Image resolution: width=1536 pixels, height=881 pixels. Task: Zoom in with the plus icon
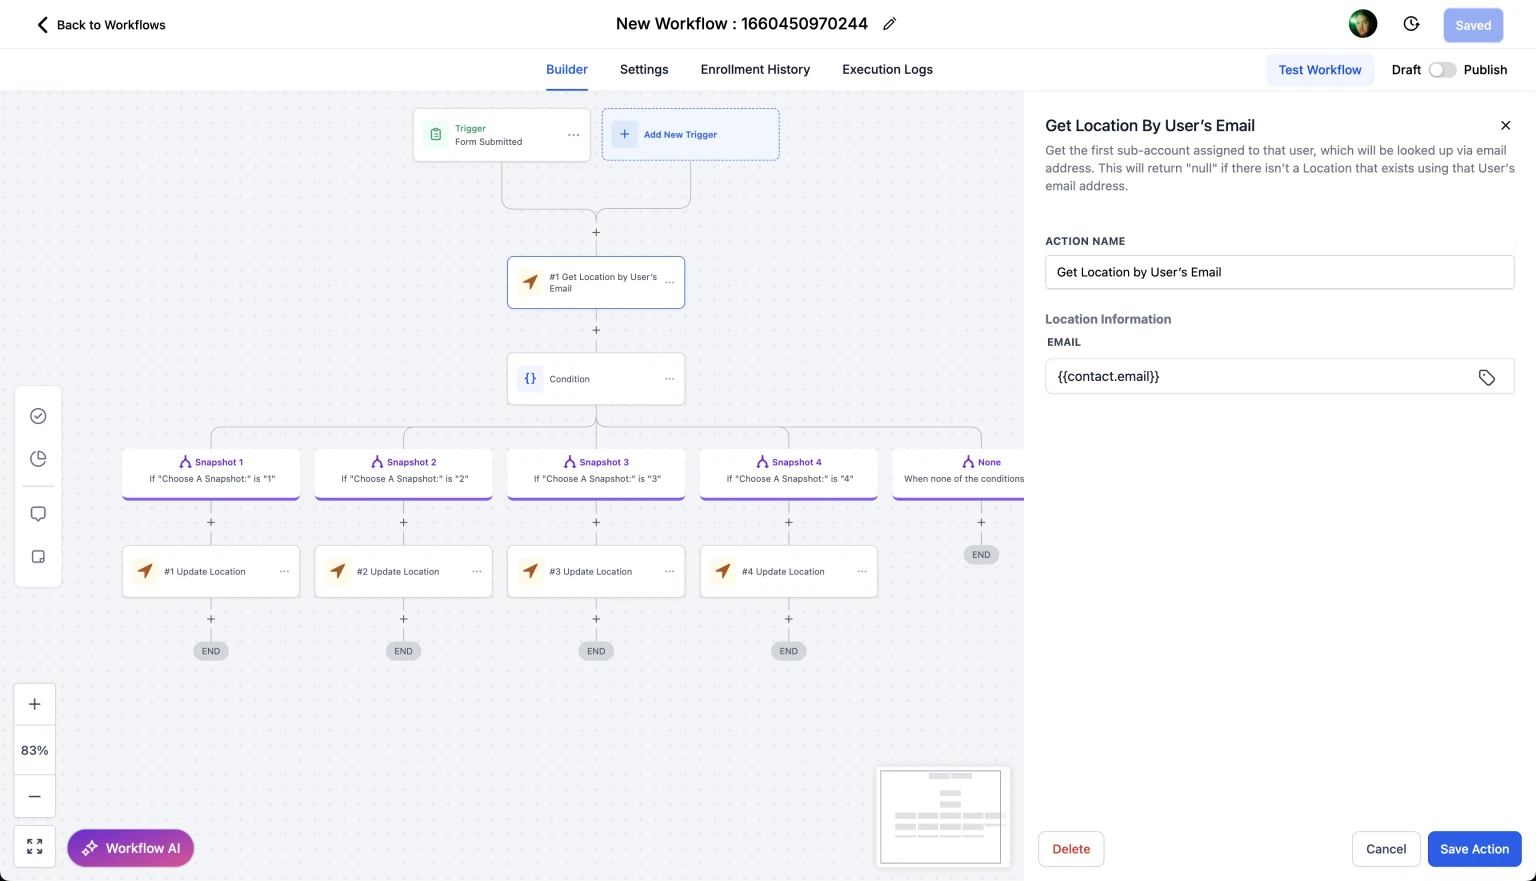35,704
